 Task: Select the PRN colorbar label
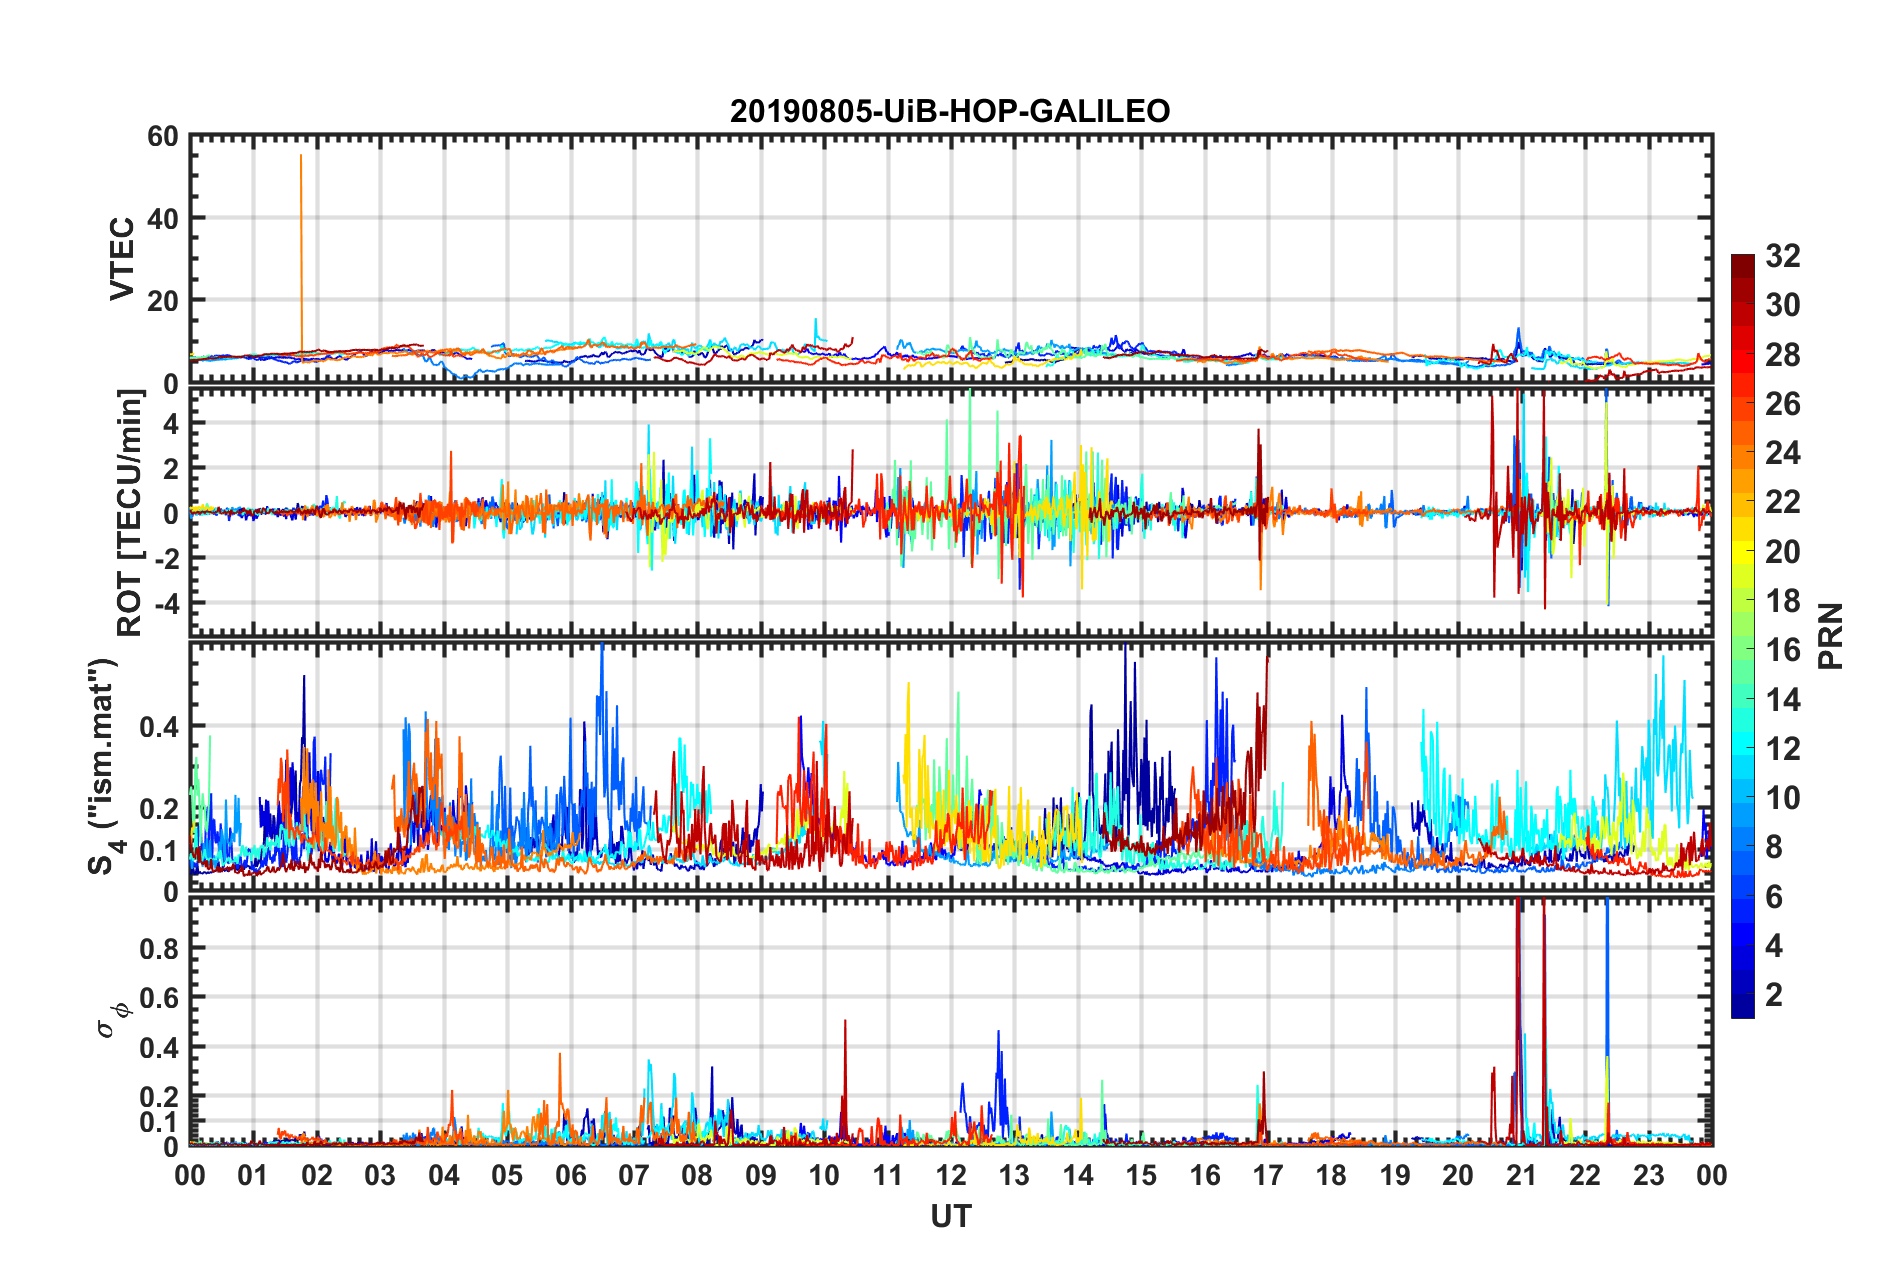pyautogui.click(x=1830, y=636)
